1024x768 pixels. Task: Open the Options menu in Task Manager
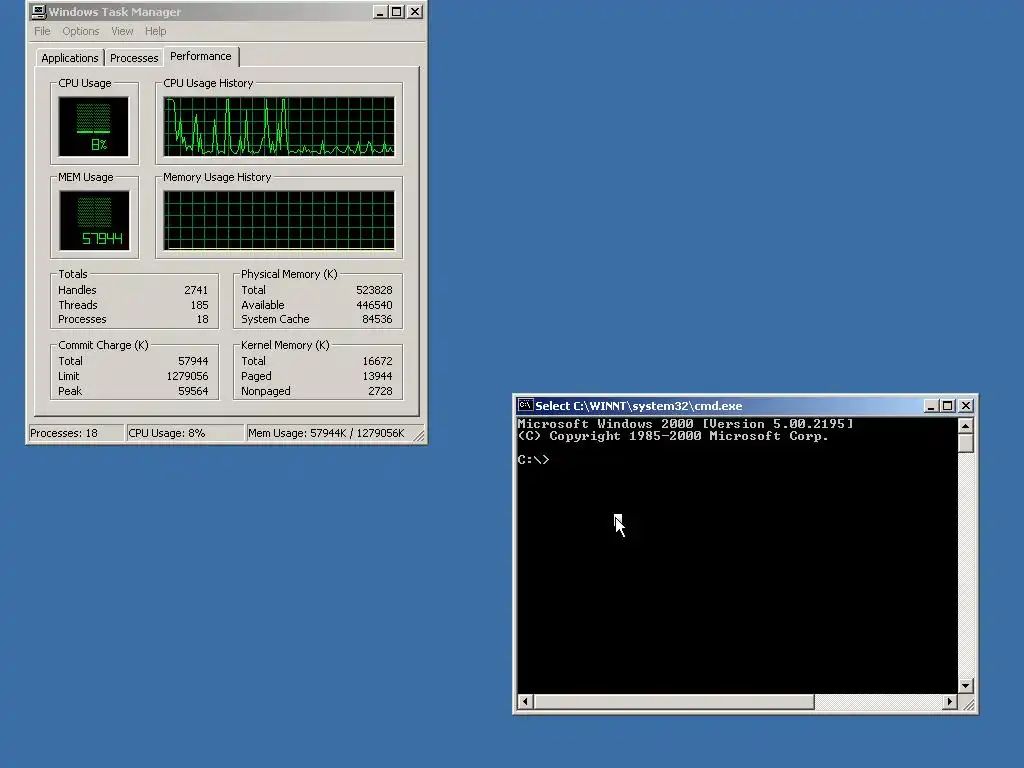coord(80,31)
